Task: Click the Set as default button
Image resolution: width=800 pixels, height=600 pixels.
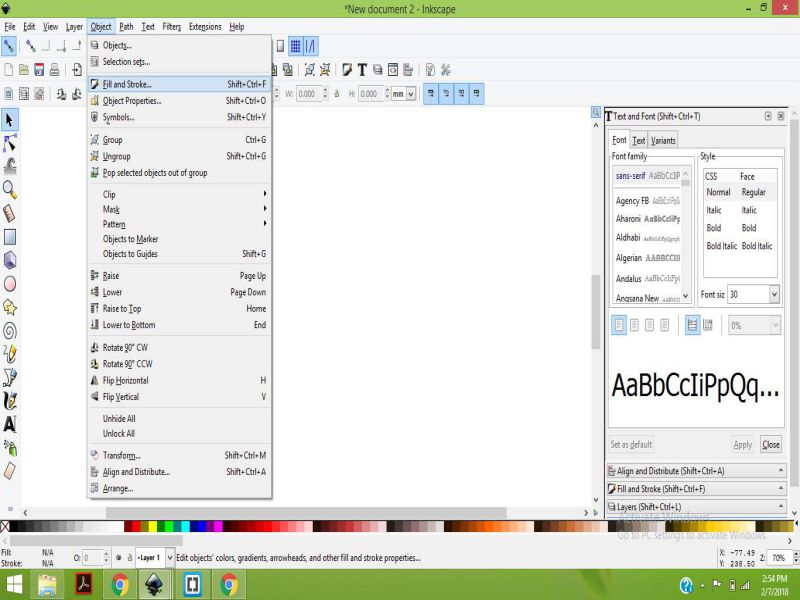Action: coord(631,444)
